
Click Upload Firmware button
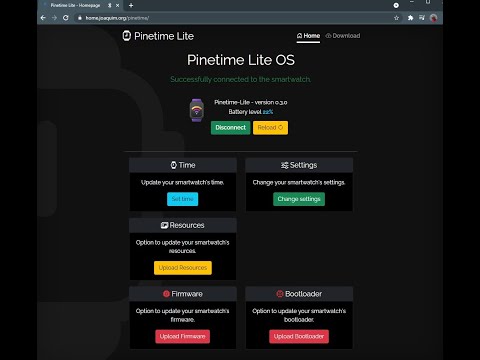tap(182, 336)
